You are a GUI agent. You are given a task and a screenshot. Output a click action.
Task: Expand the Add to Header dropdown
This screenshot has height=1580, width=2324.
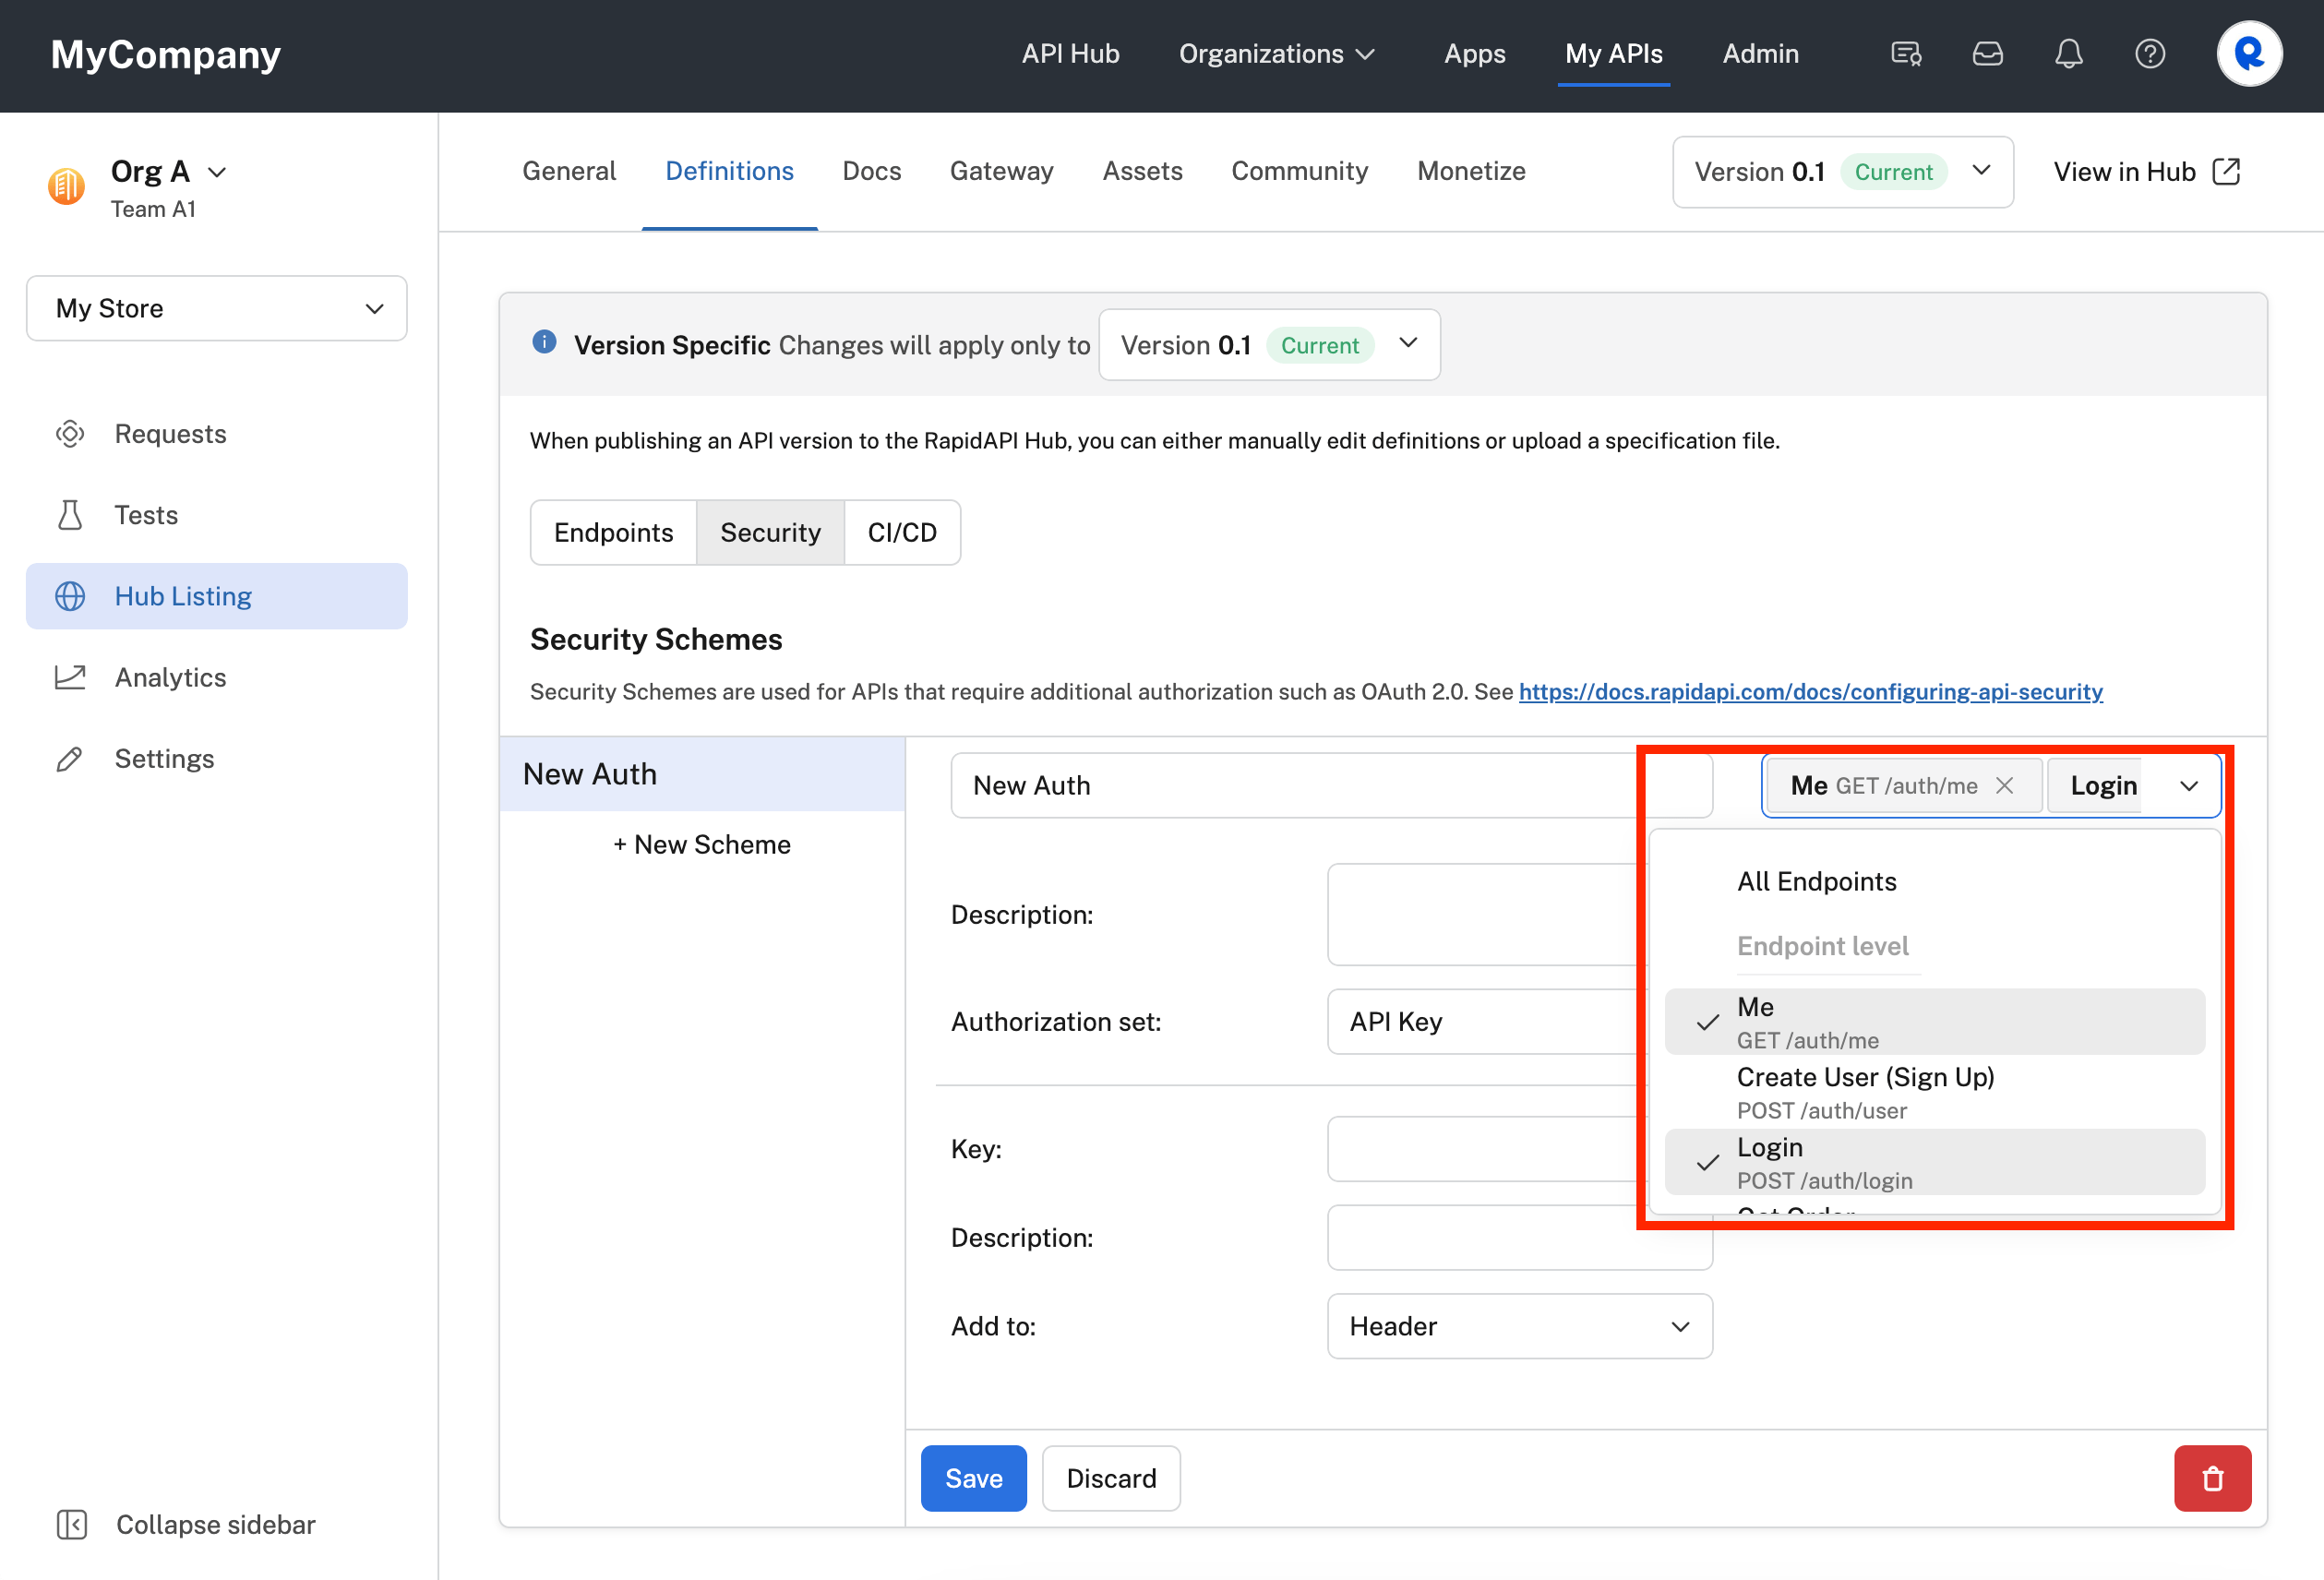click(1518, 1326)
